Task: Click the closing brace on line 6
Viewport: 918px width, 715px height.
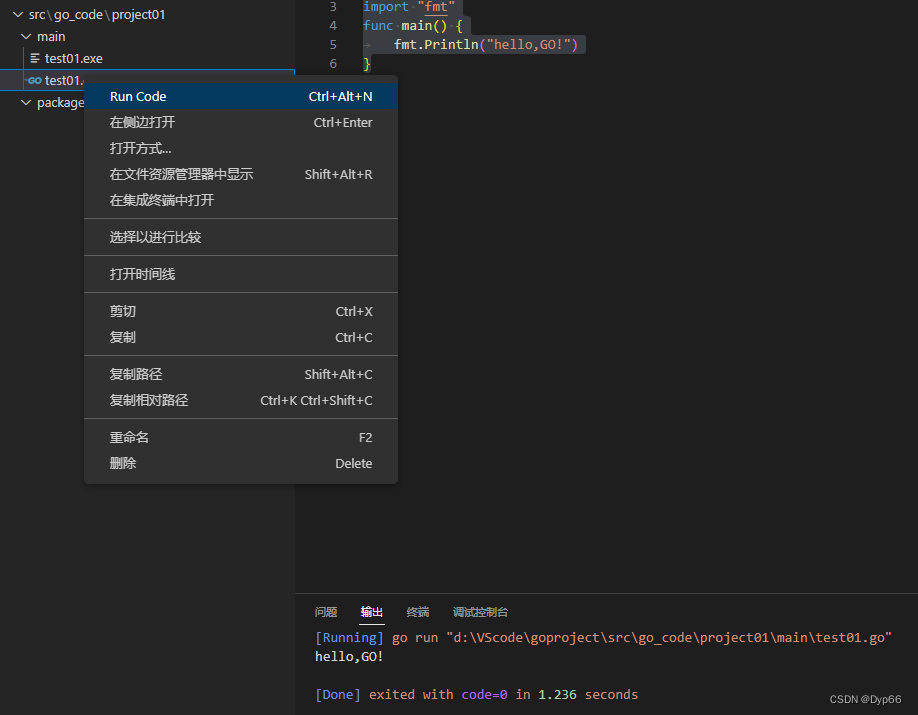Action: pos(367,63)
